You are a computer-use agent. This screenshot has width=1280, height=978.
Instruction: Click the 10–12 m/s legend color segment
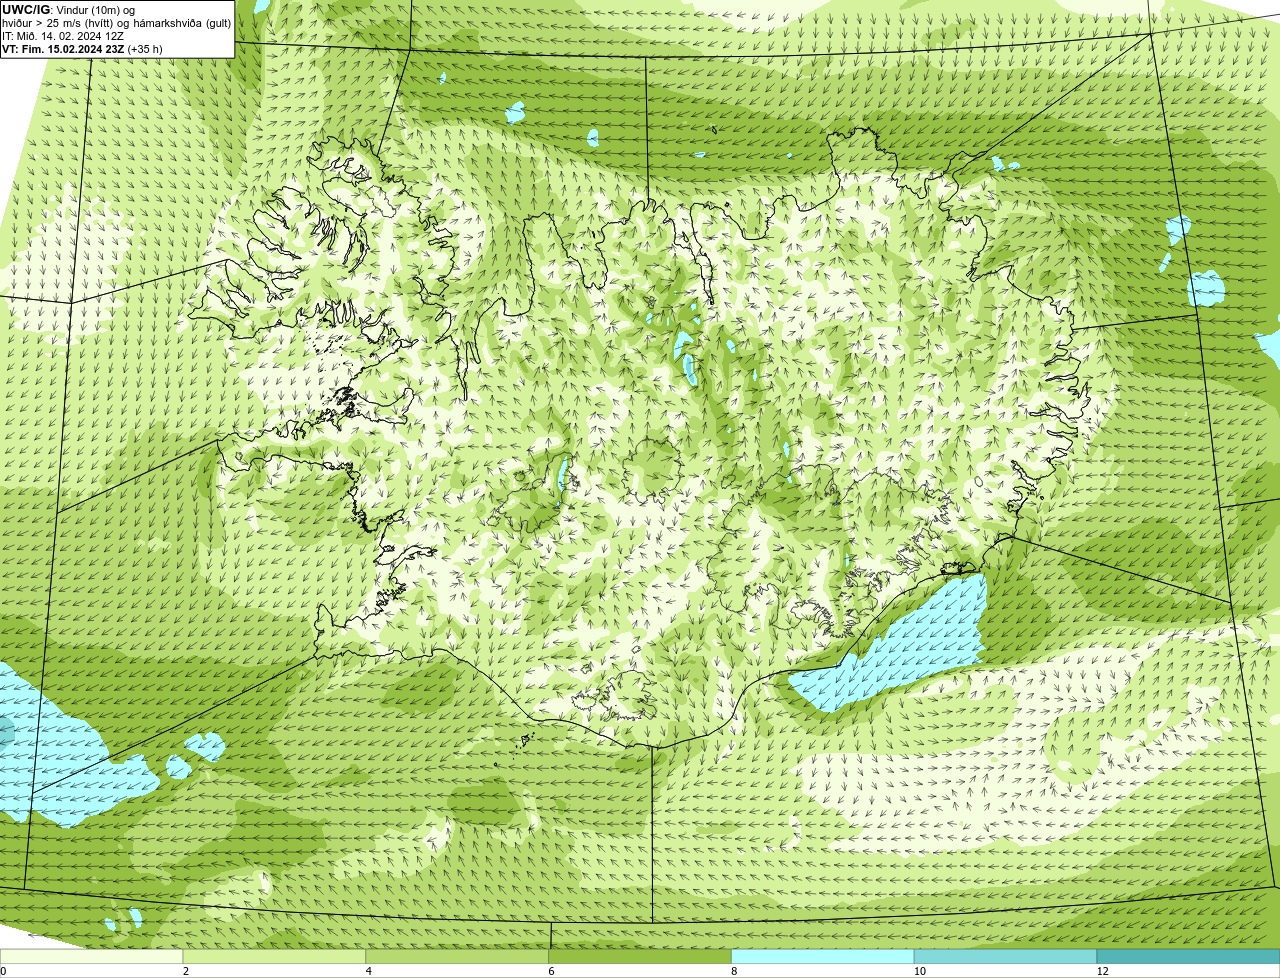(x=1005, y=956)
